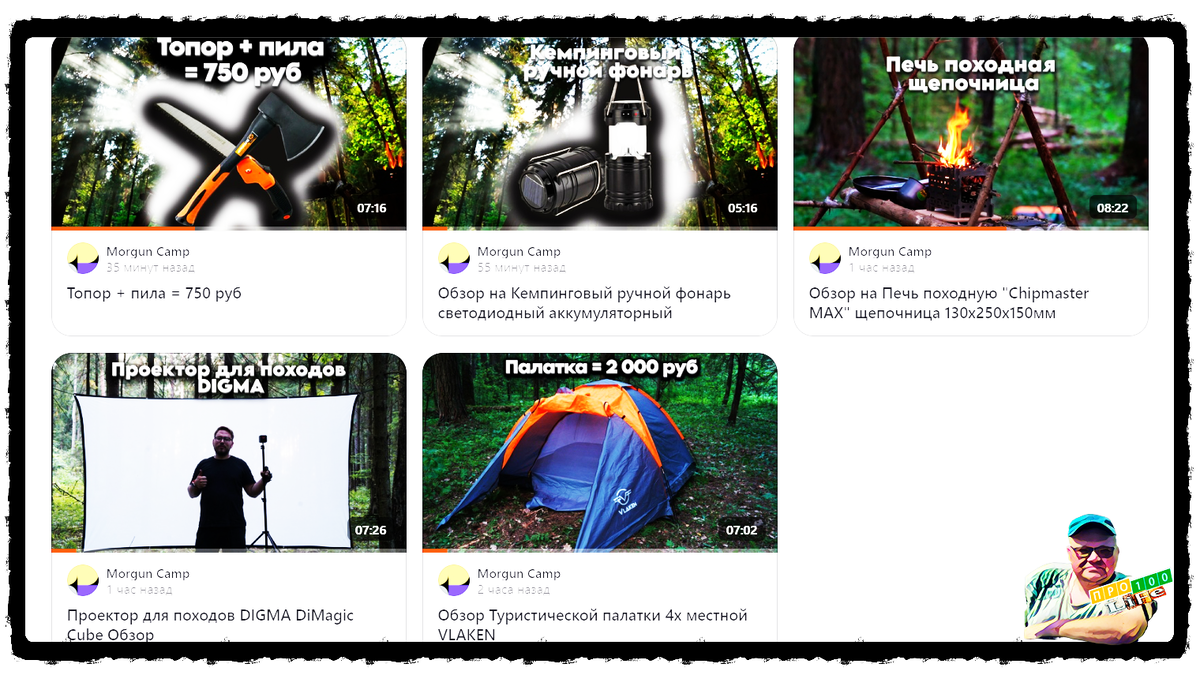This screenshot has height=675, width=1200.
Task: Open the Проектор для походов DIGMA thumbnail
Action: coord(229,452)
